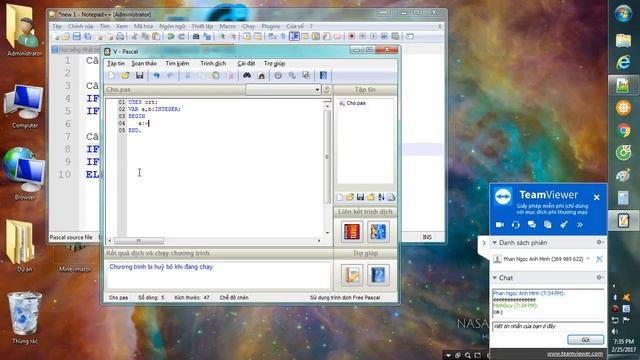Open the Dự án desktop folder
Screen dimensions: 640x360
[24, 246]
